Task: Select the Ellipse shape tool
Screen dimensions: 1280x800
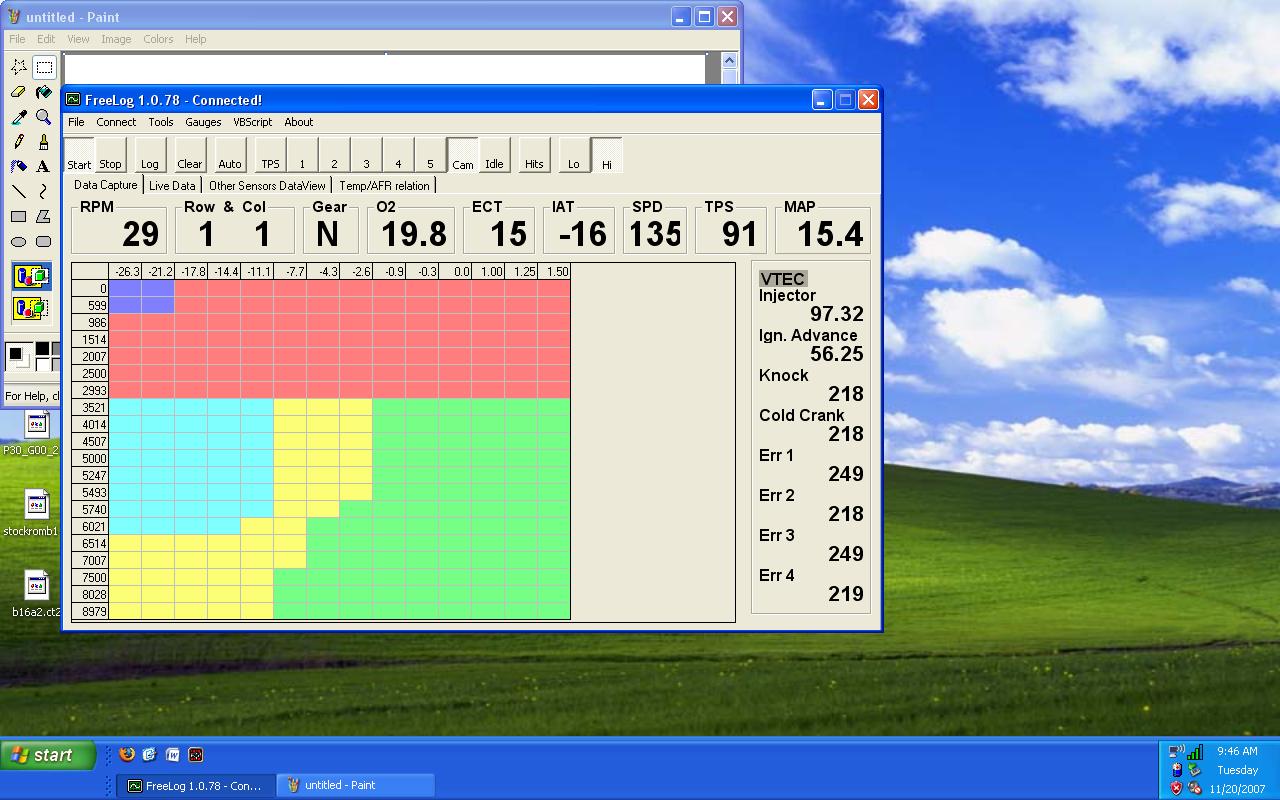Action: pyautogui.click(x=19, y=241)
